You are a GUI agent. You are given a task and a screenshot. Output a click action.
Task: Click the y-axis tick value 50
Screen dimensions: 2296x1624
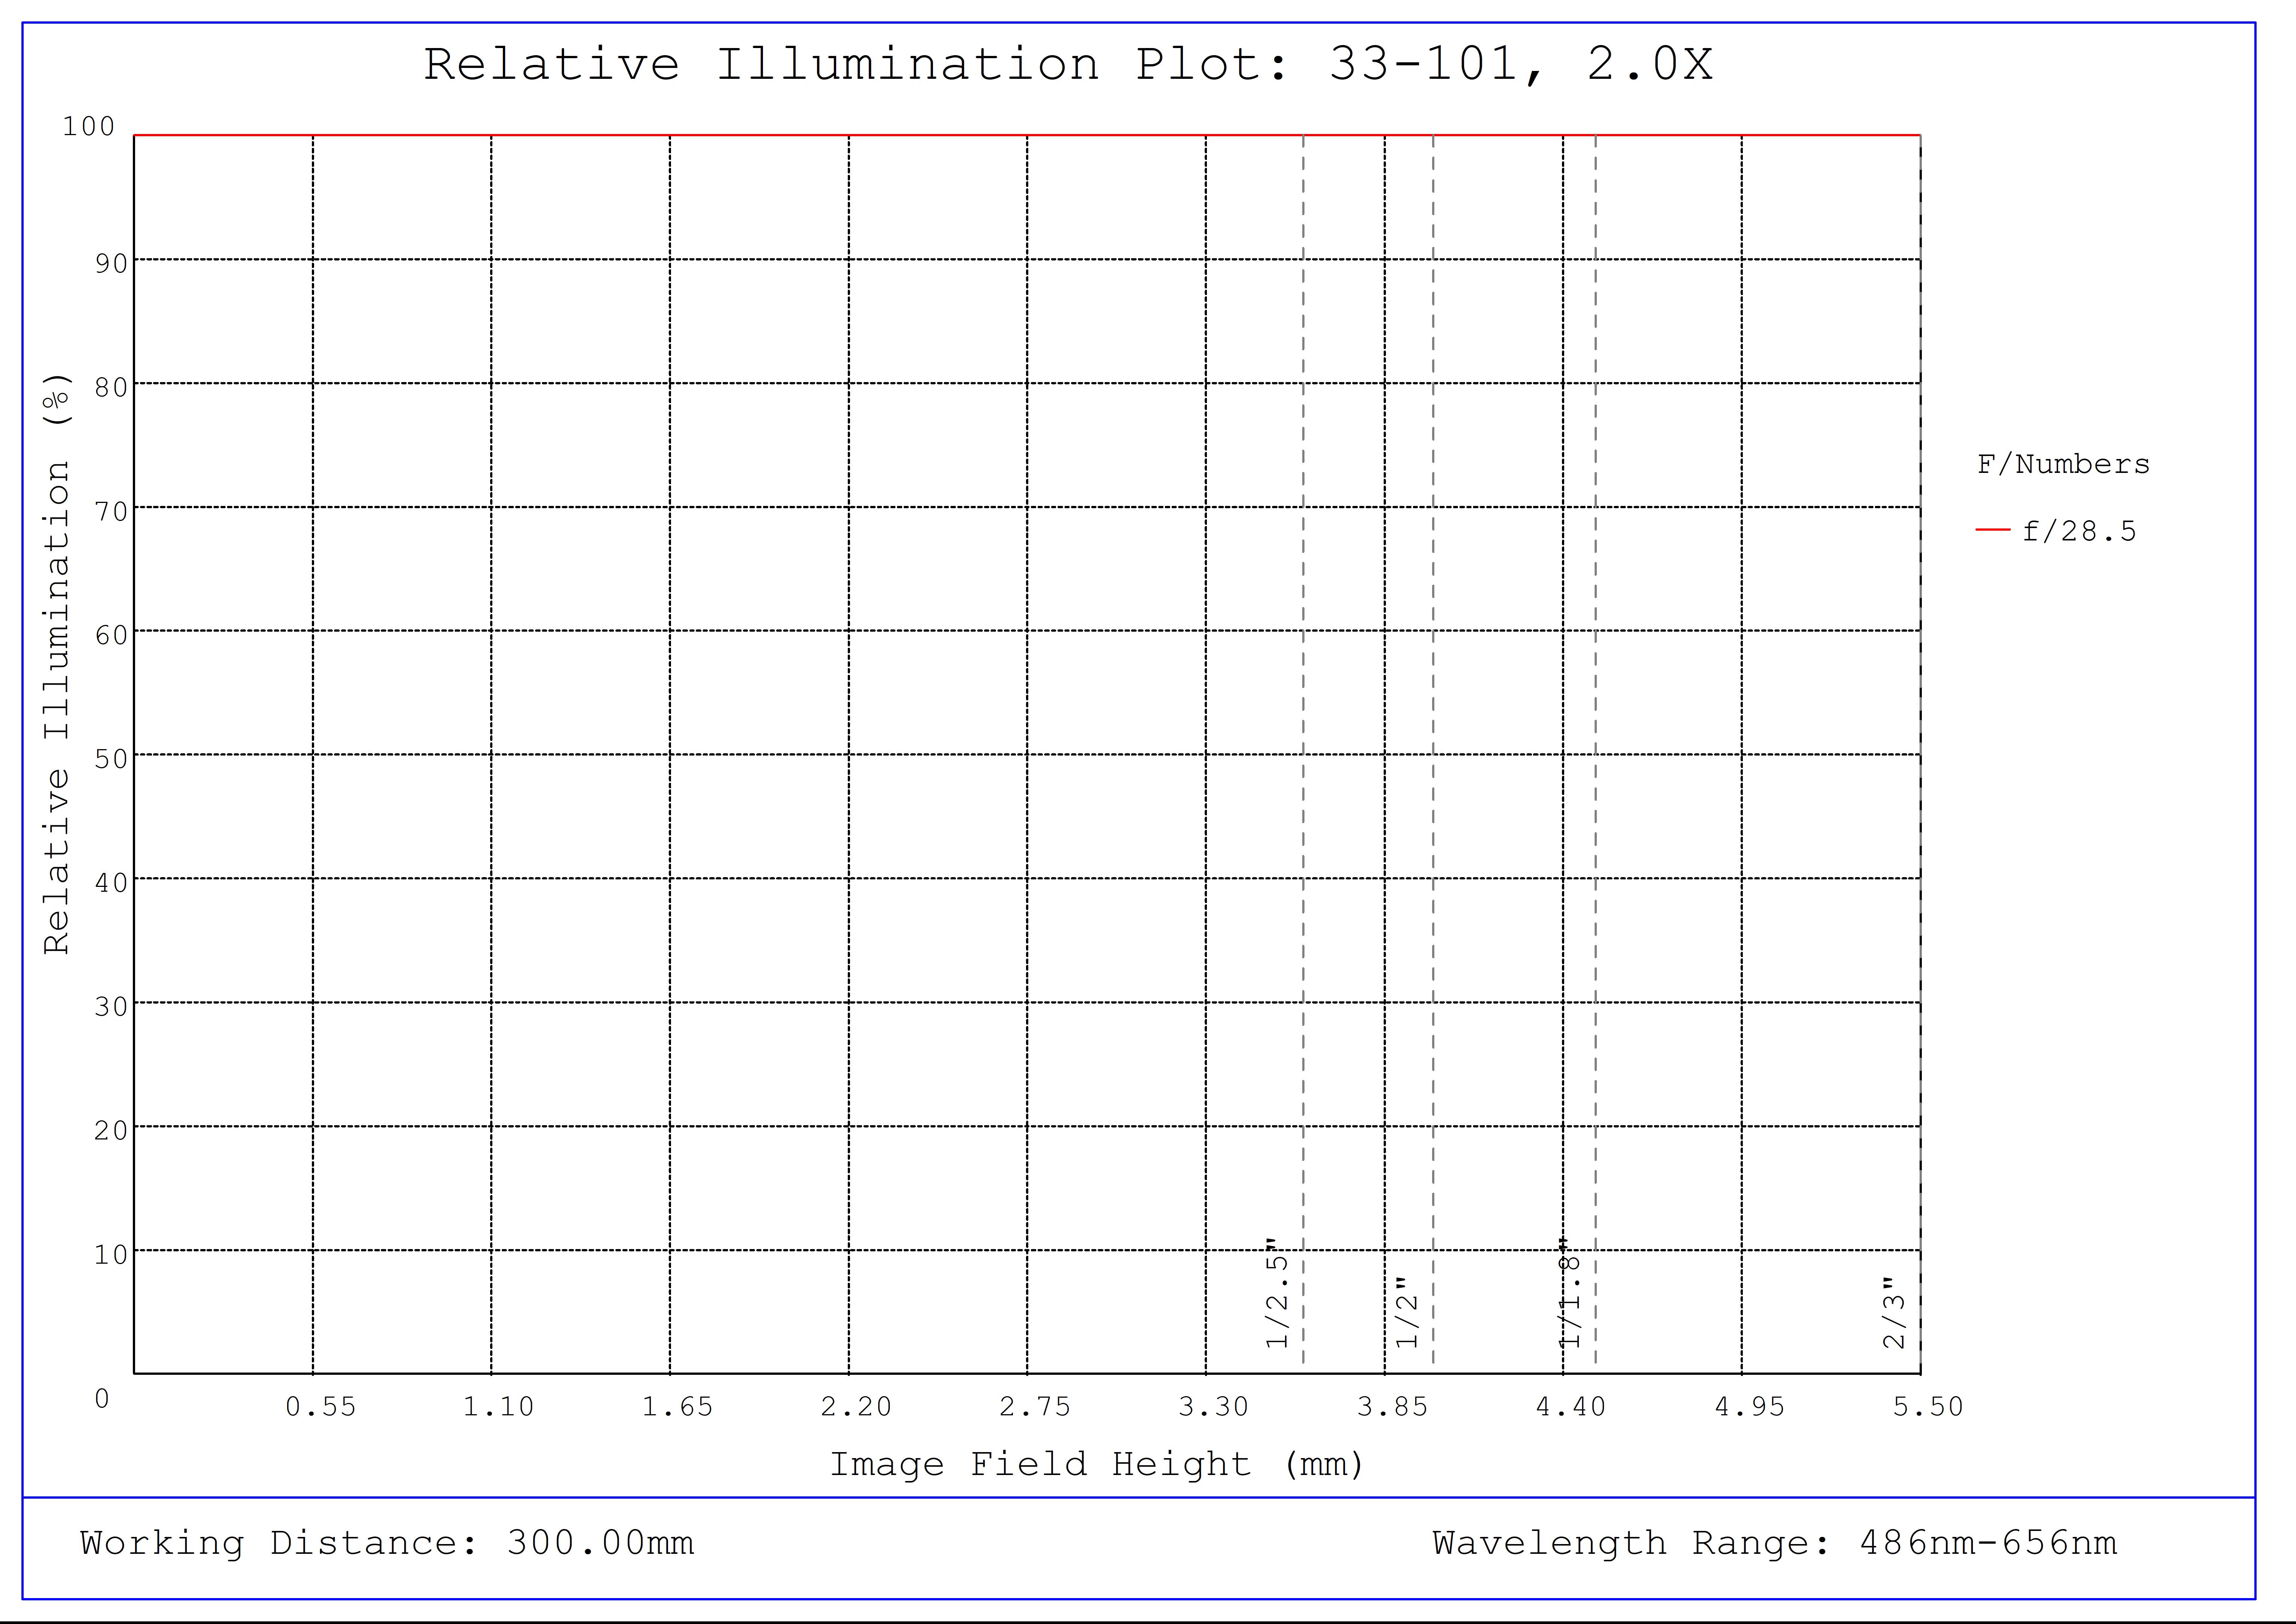[x=111, y=759]
